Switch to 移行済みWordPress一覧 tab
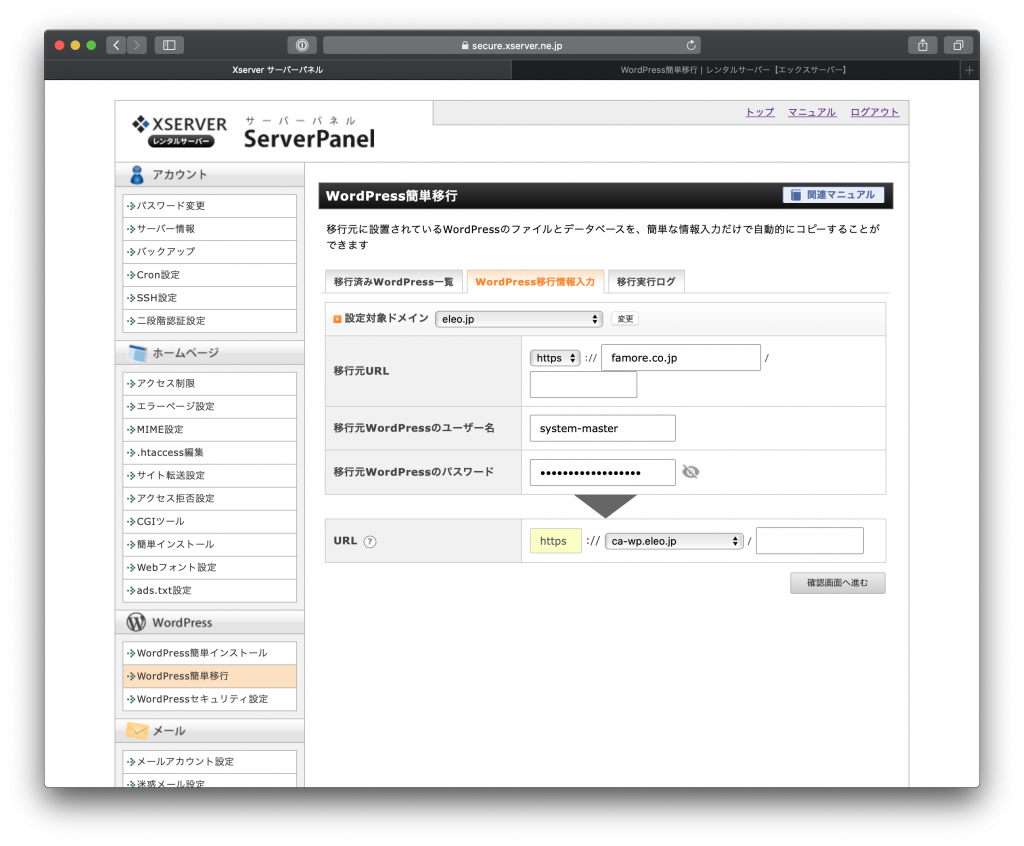 coord(394,282)
